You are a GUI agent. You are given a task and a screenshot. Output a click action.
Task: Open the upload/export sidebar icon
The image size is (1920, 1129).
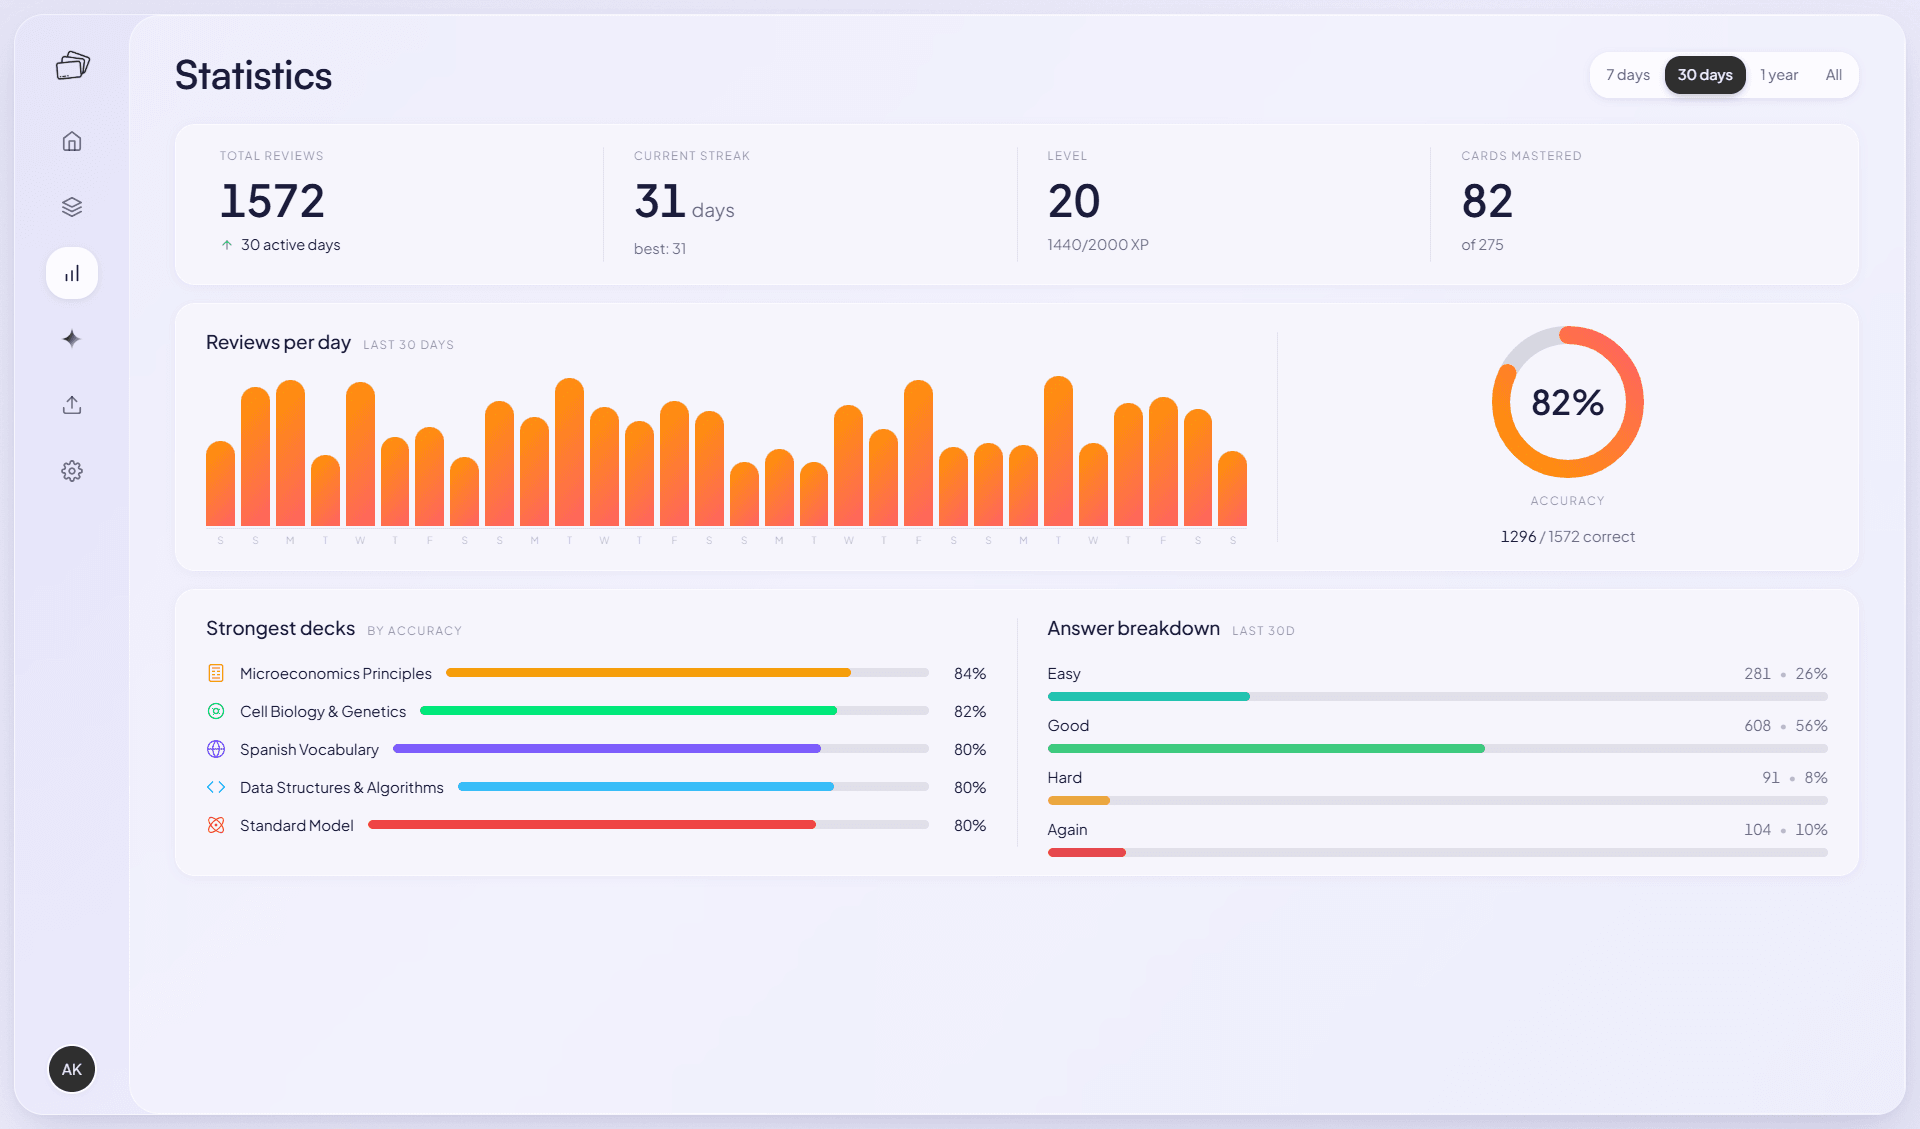pyautogui.click(x=72, y=405)
